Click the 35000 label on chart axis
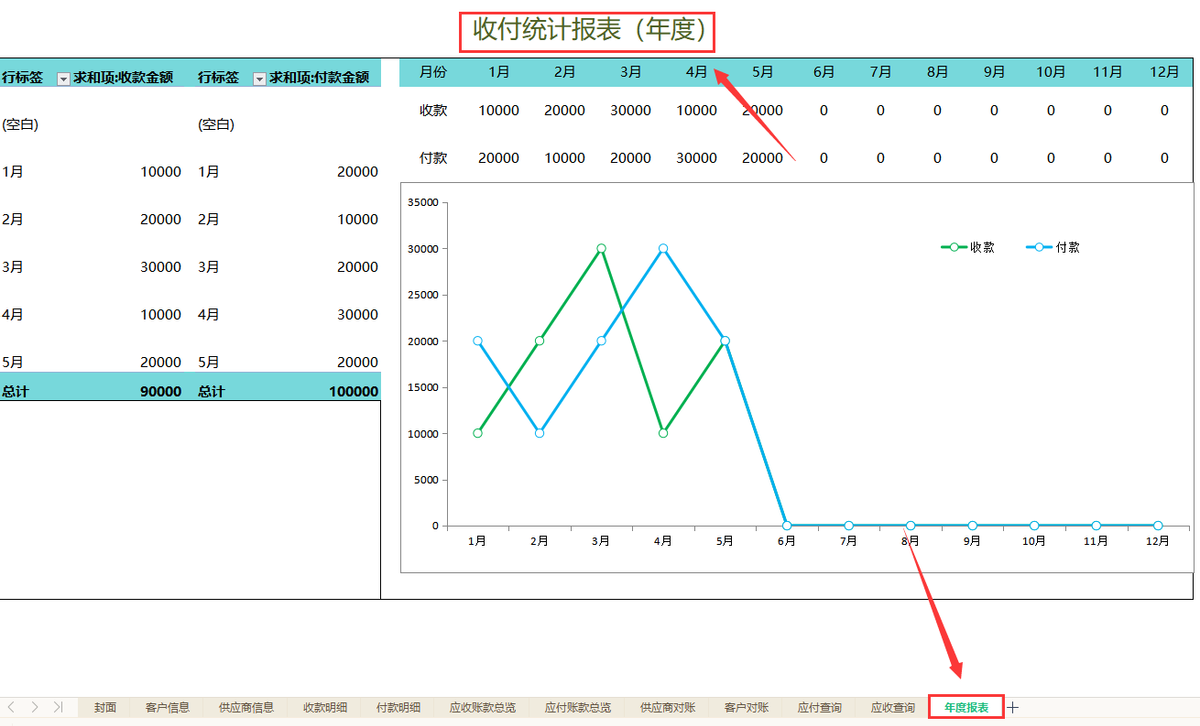Image resolution: width=1200 pixels, height=726 pixels. [x=424, y=202]
